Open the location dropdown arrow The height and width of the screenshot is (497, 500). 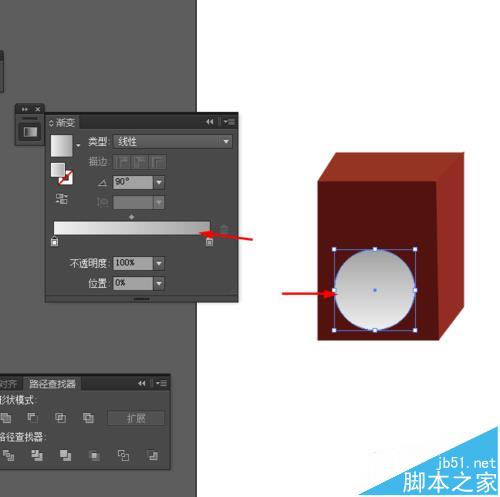click(x=159, y=283)
